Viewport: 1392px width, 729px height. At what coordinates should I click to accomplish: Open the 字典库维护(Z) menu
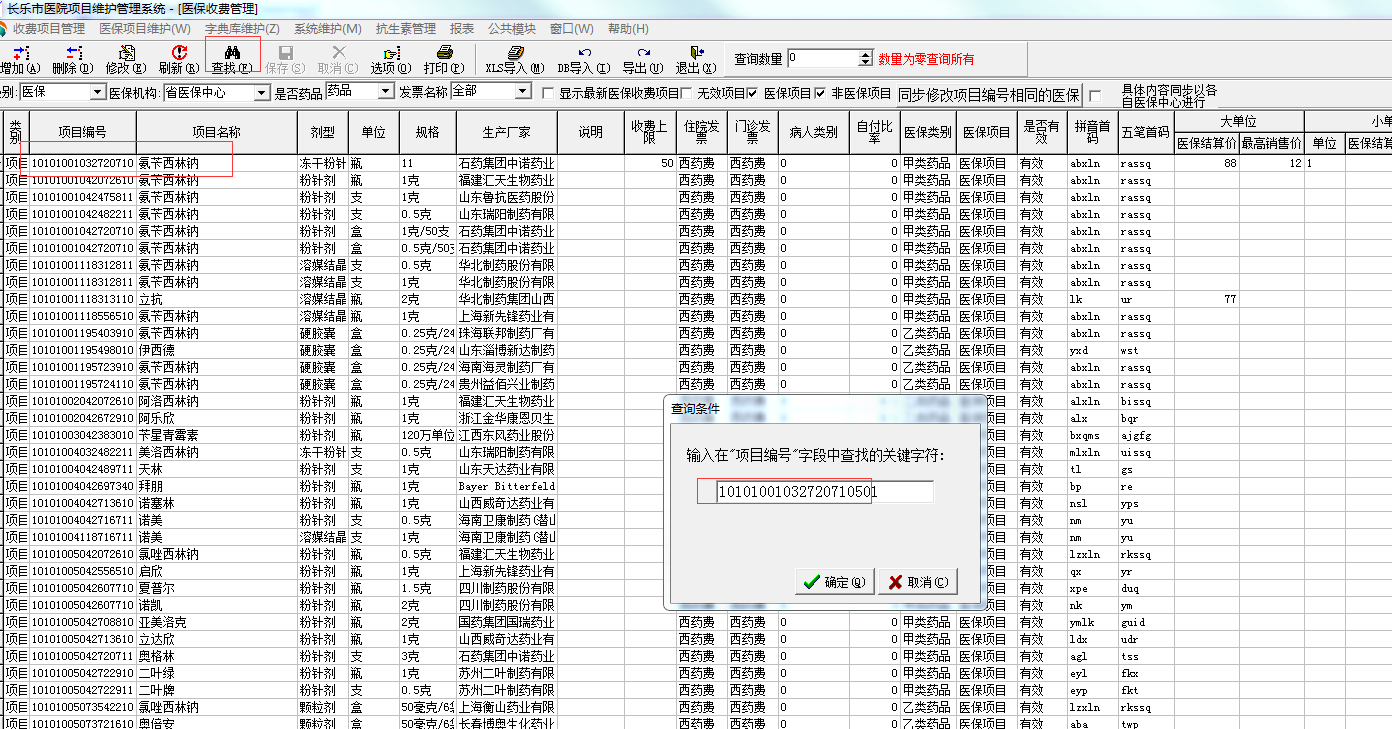click(x=243, y=29)
